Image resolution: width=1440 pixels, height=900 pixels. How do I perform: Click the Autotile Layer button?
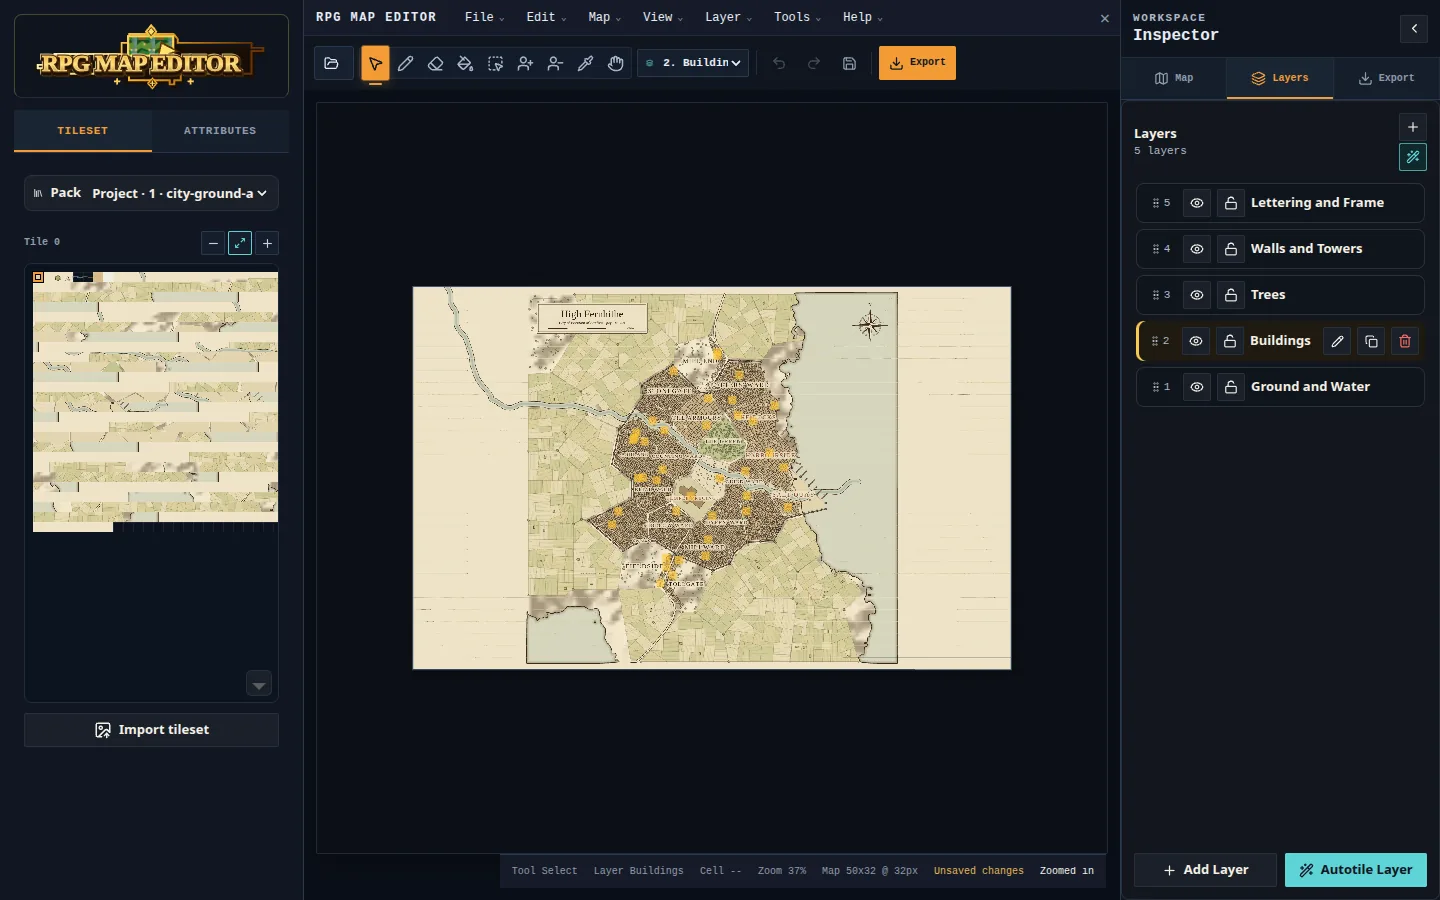[1356, 870]
